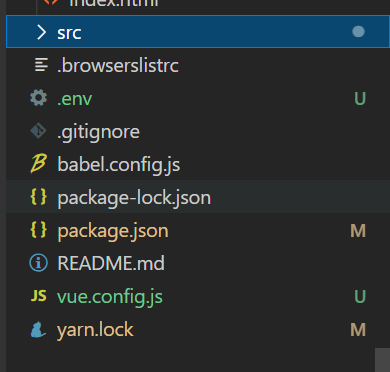390x372 pixels.
Task: Open the package-lock.json file
Action: (134, 198)
